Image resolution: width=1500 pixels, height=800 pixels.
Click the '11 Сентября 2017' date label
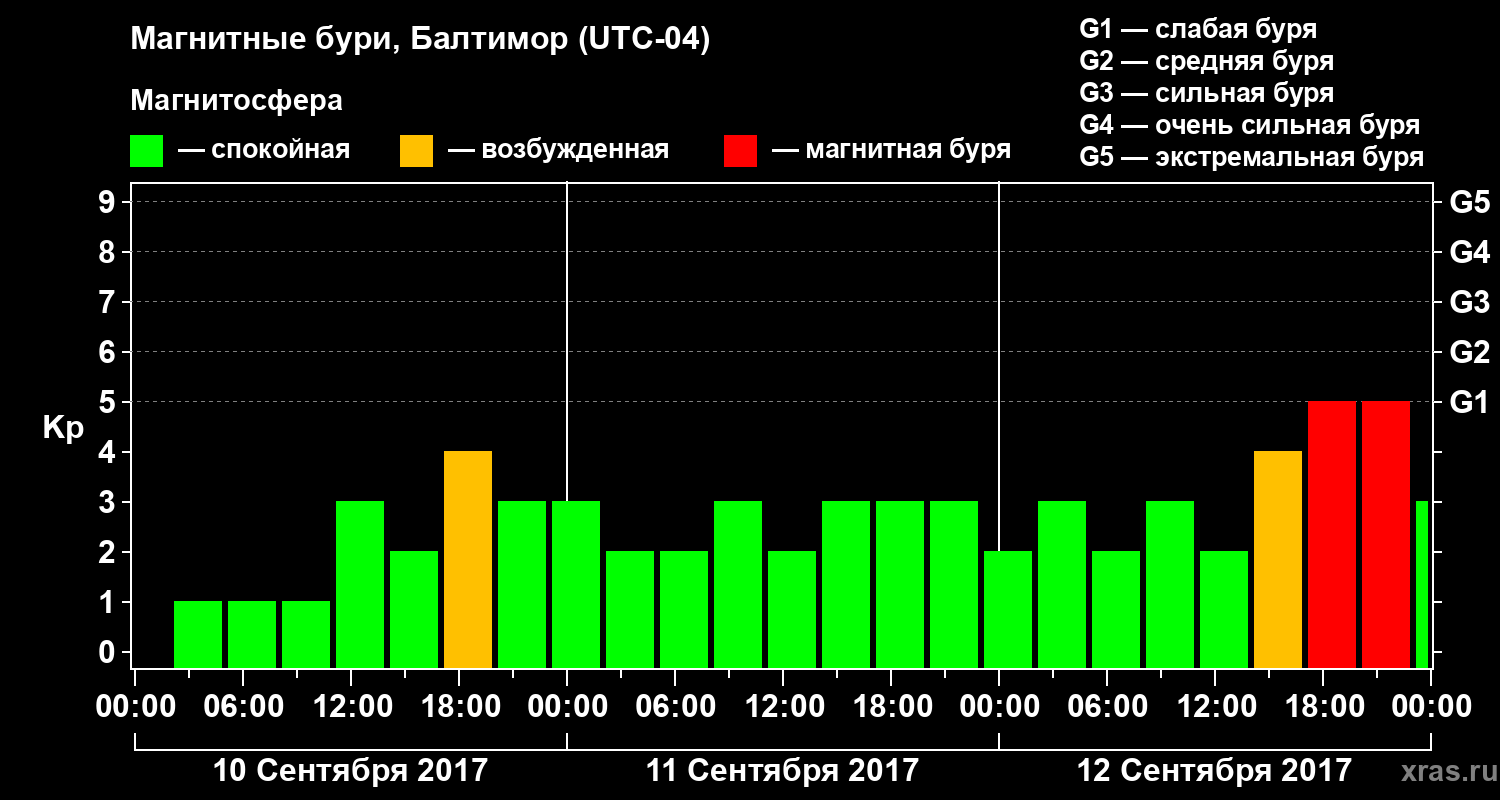pos(782,770)
